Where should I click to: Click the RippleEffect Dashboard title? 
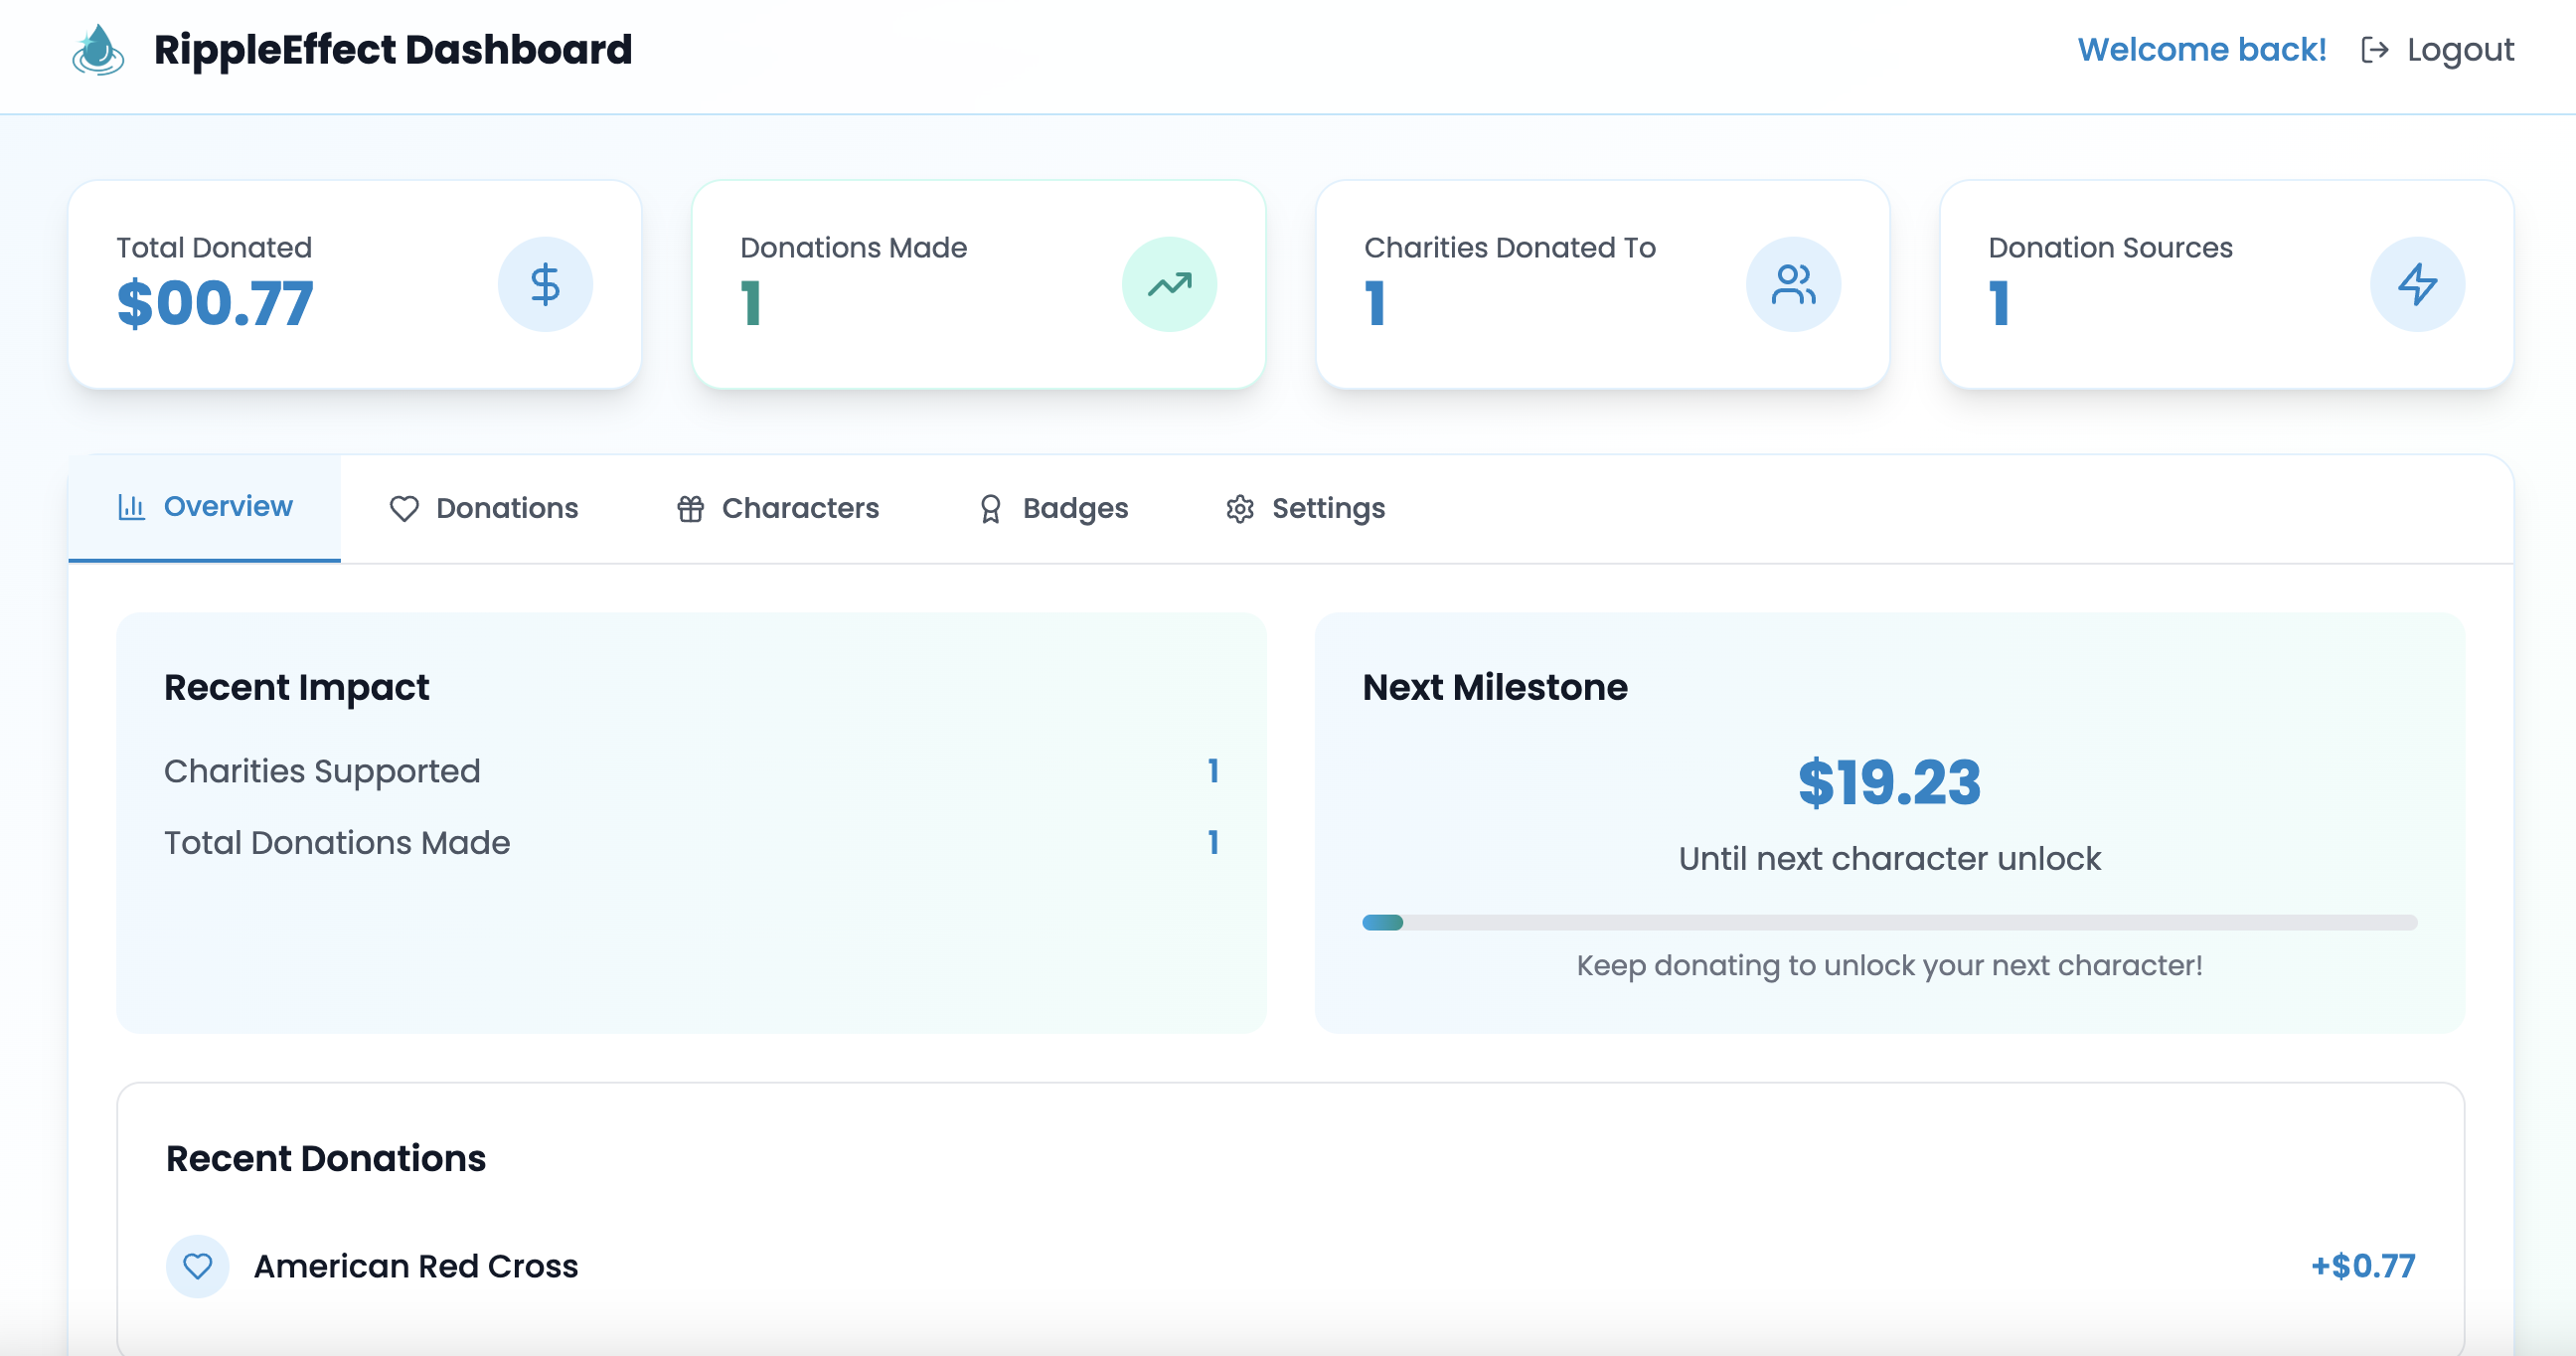(393, 50)
